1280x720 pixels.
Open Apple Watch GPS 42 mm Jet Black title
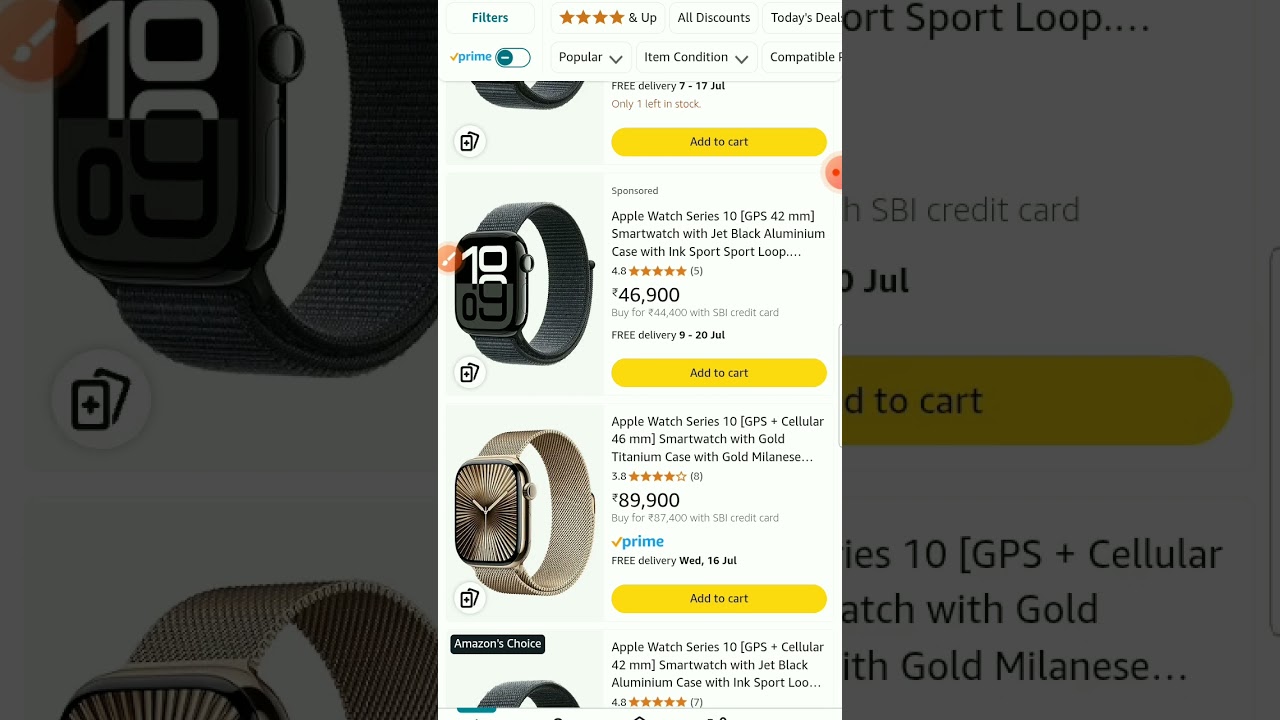tap(718, 234)
